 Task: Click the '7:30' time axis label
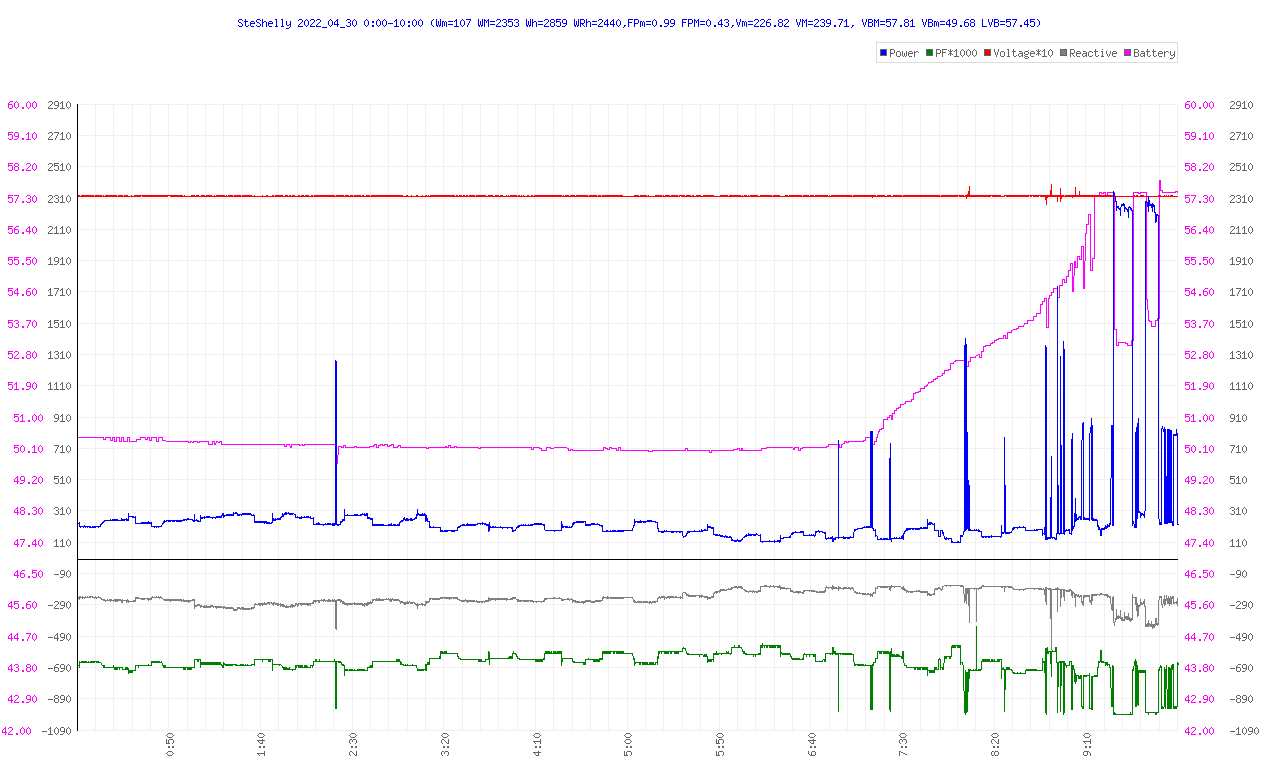904,746
